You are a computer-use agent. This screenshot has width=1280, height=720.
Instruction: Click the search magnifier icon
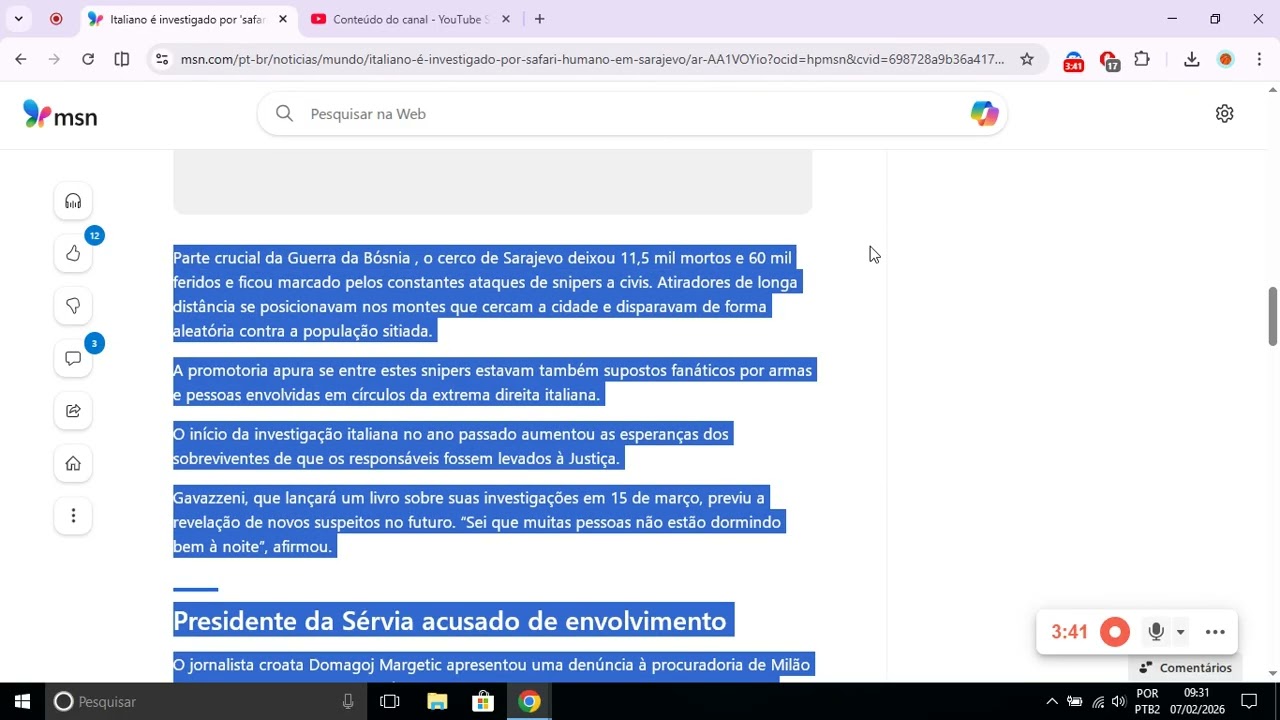point(284,114)
